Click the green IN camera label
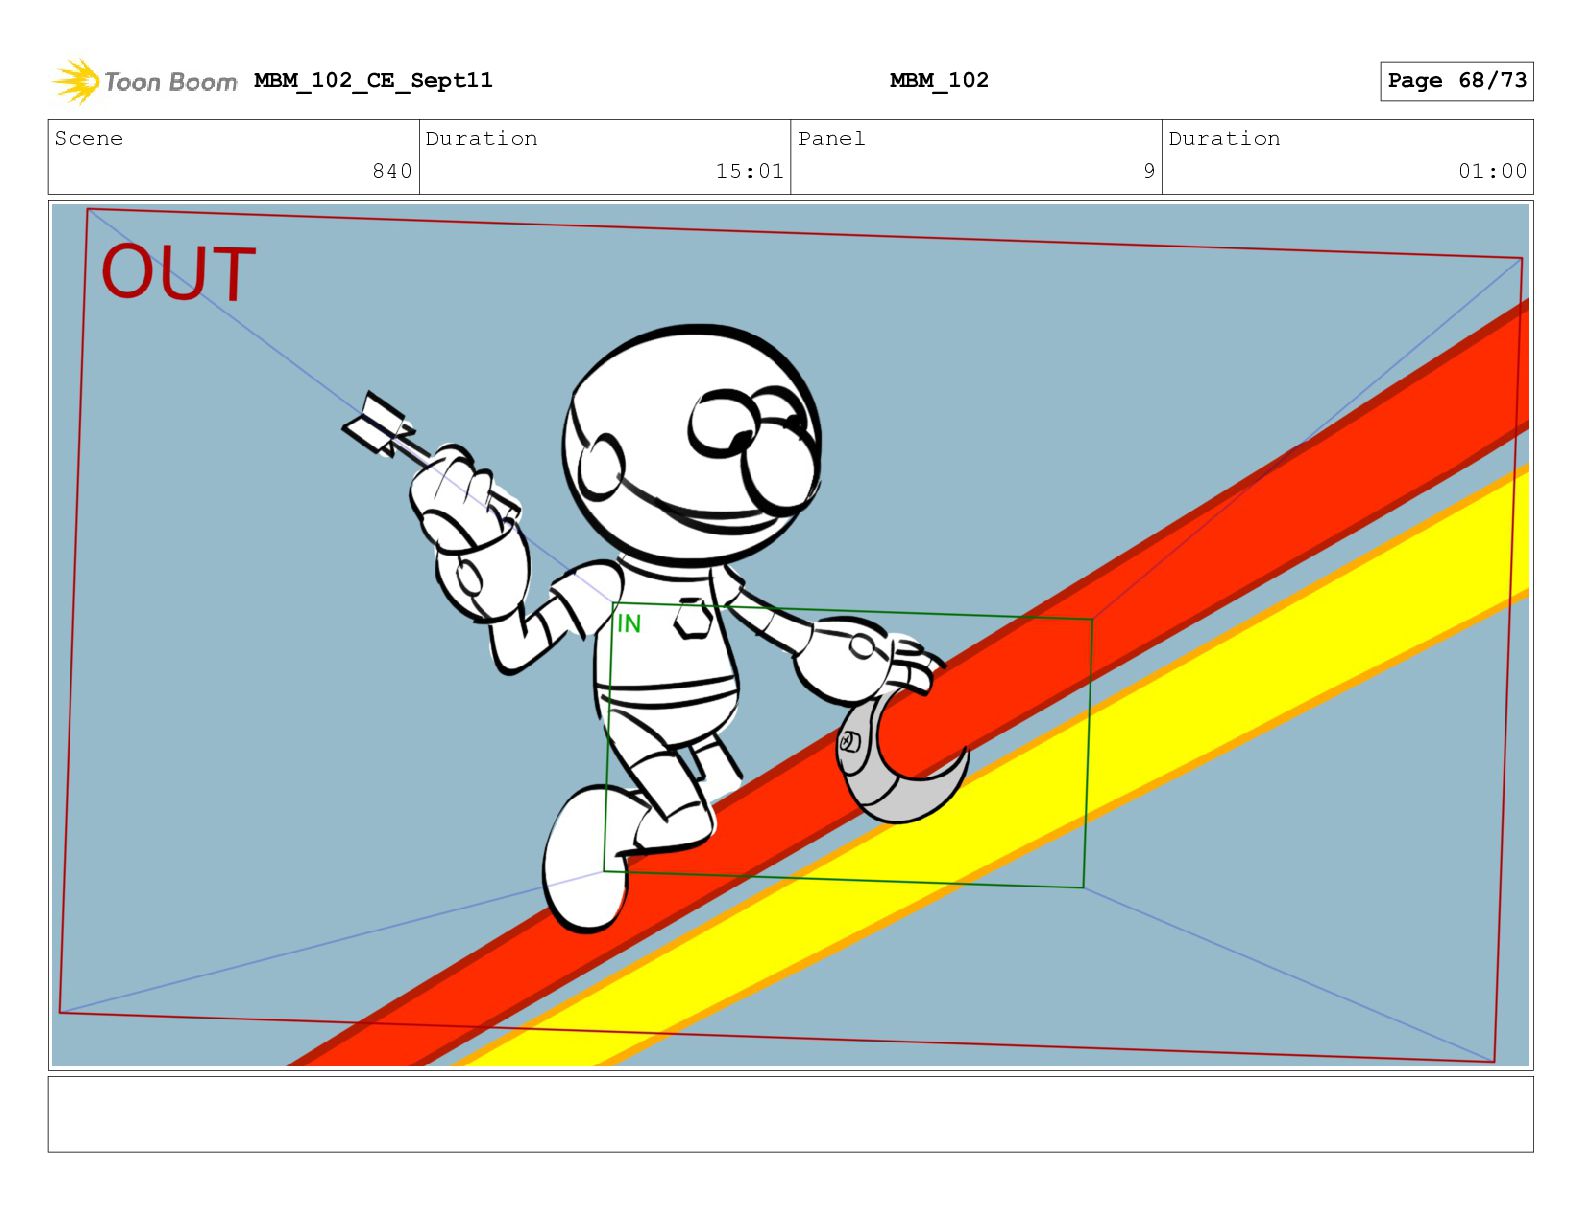Image resolution: width=1584 pixels, height=1224 pixels. [x=629, y=624]
